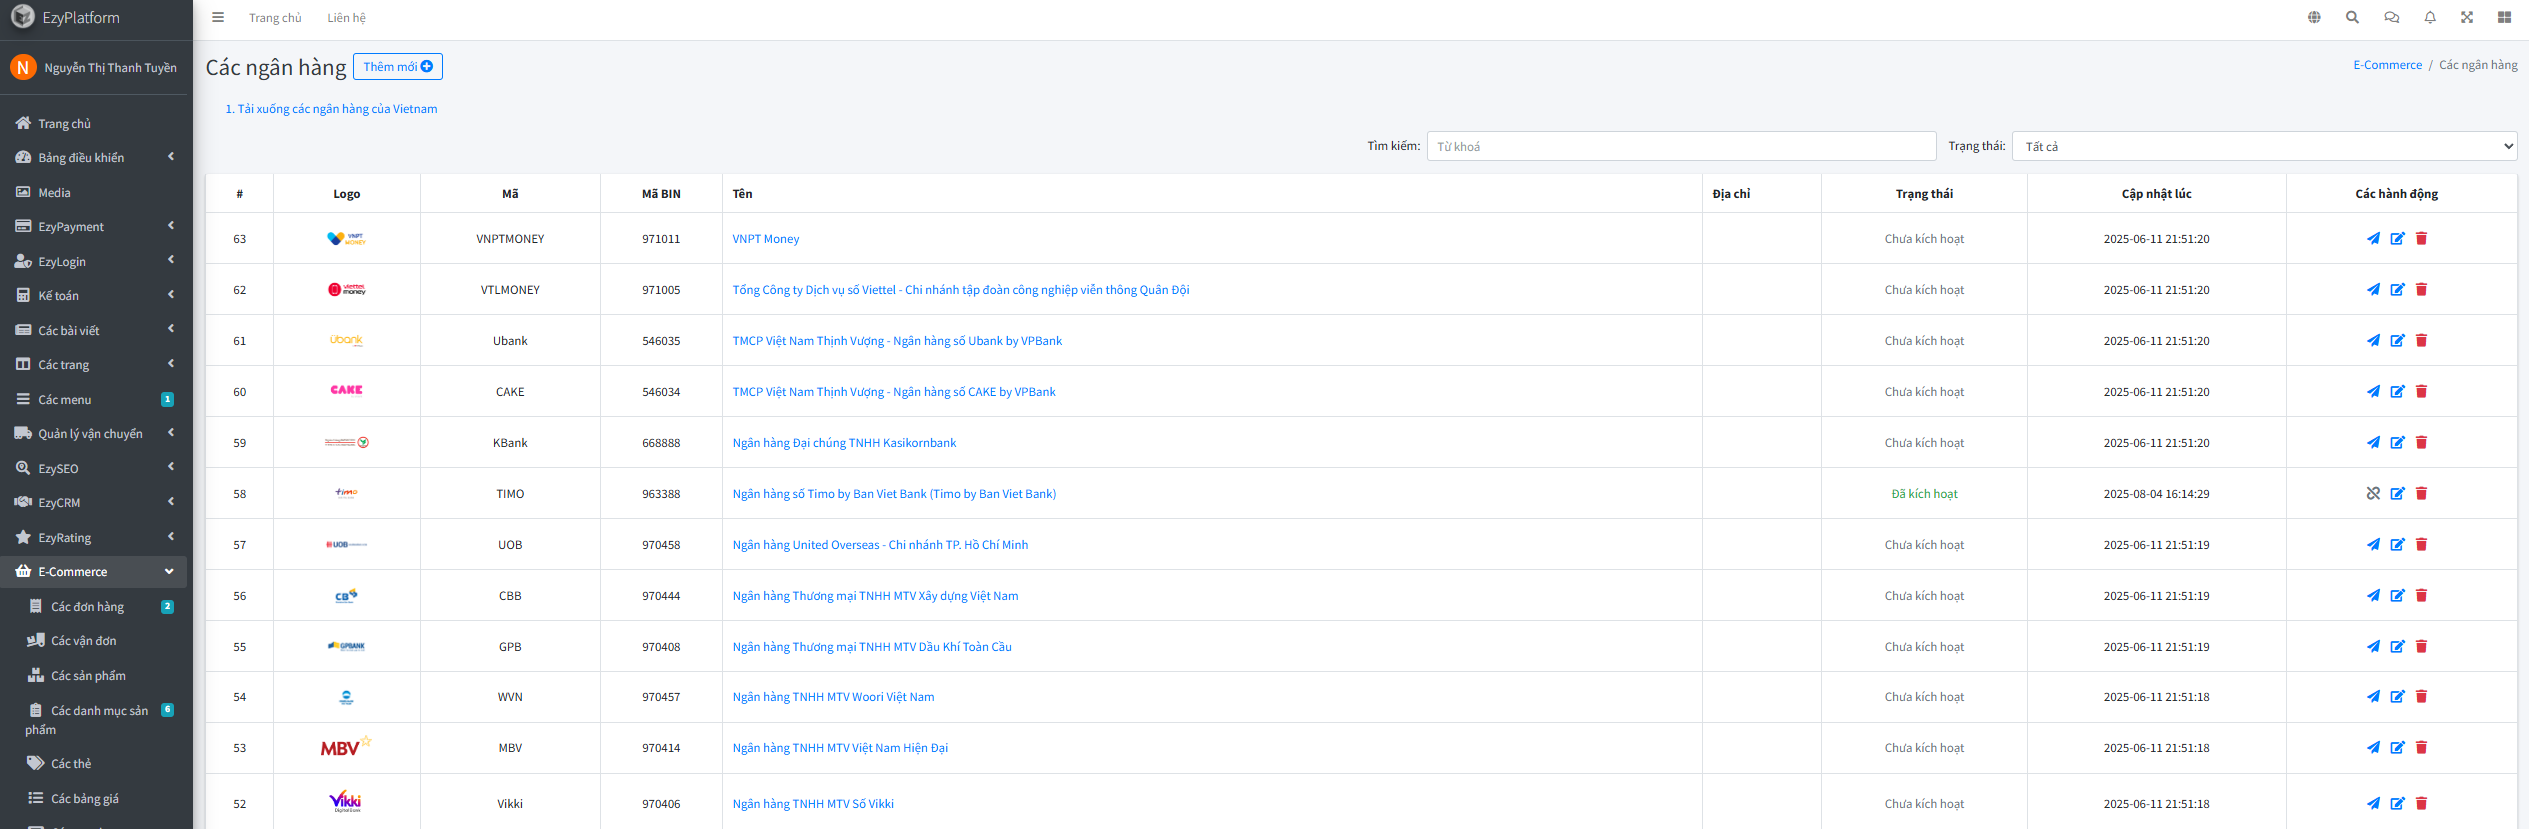Deactivate the TIMO bank entry
This screenshot has width=2529, height=829.
pos(2373,494)
